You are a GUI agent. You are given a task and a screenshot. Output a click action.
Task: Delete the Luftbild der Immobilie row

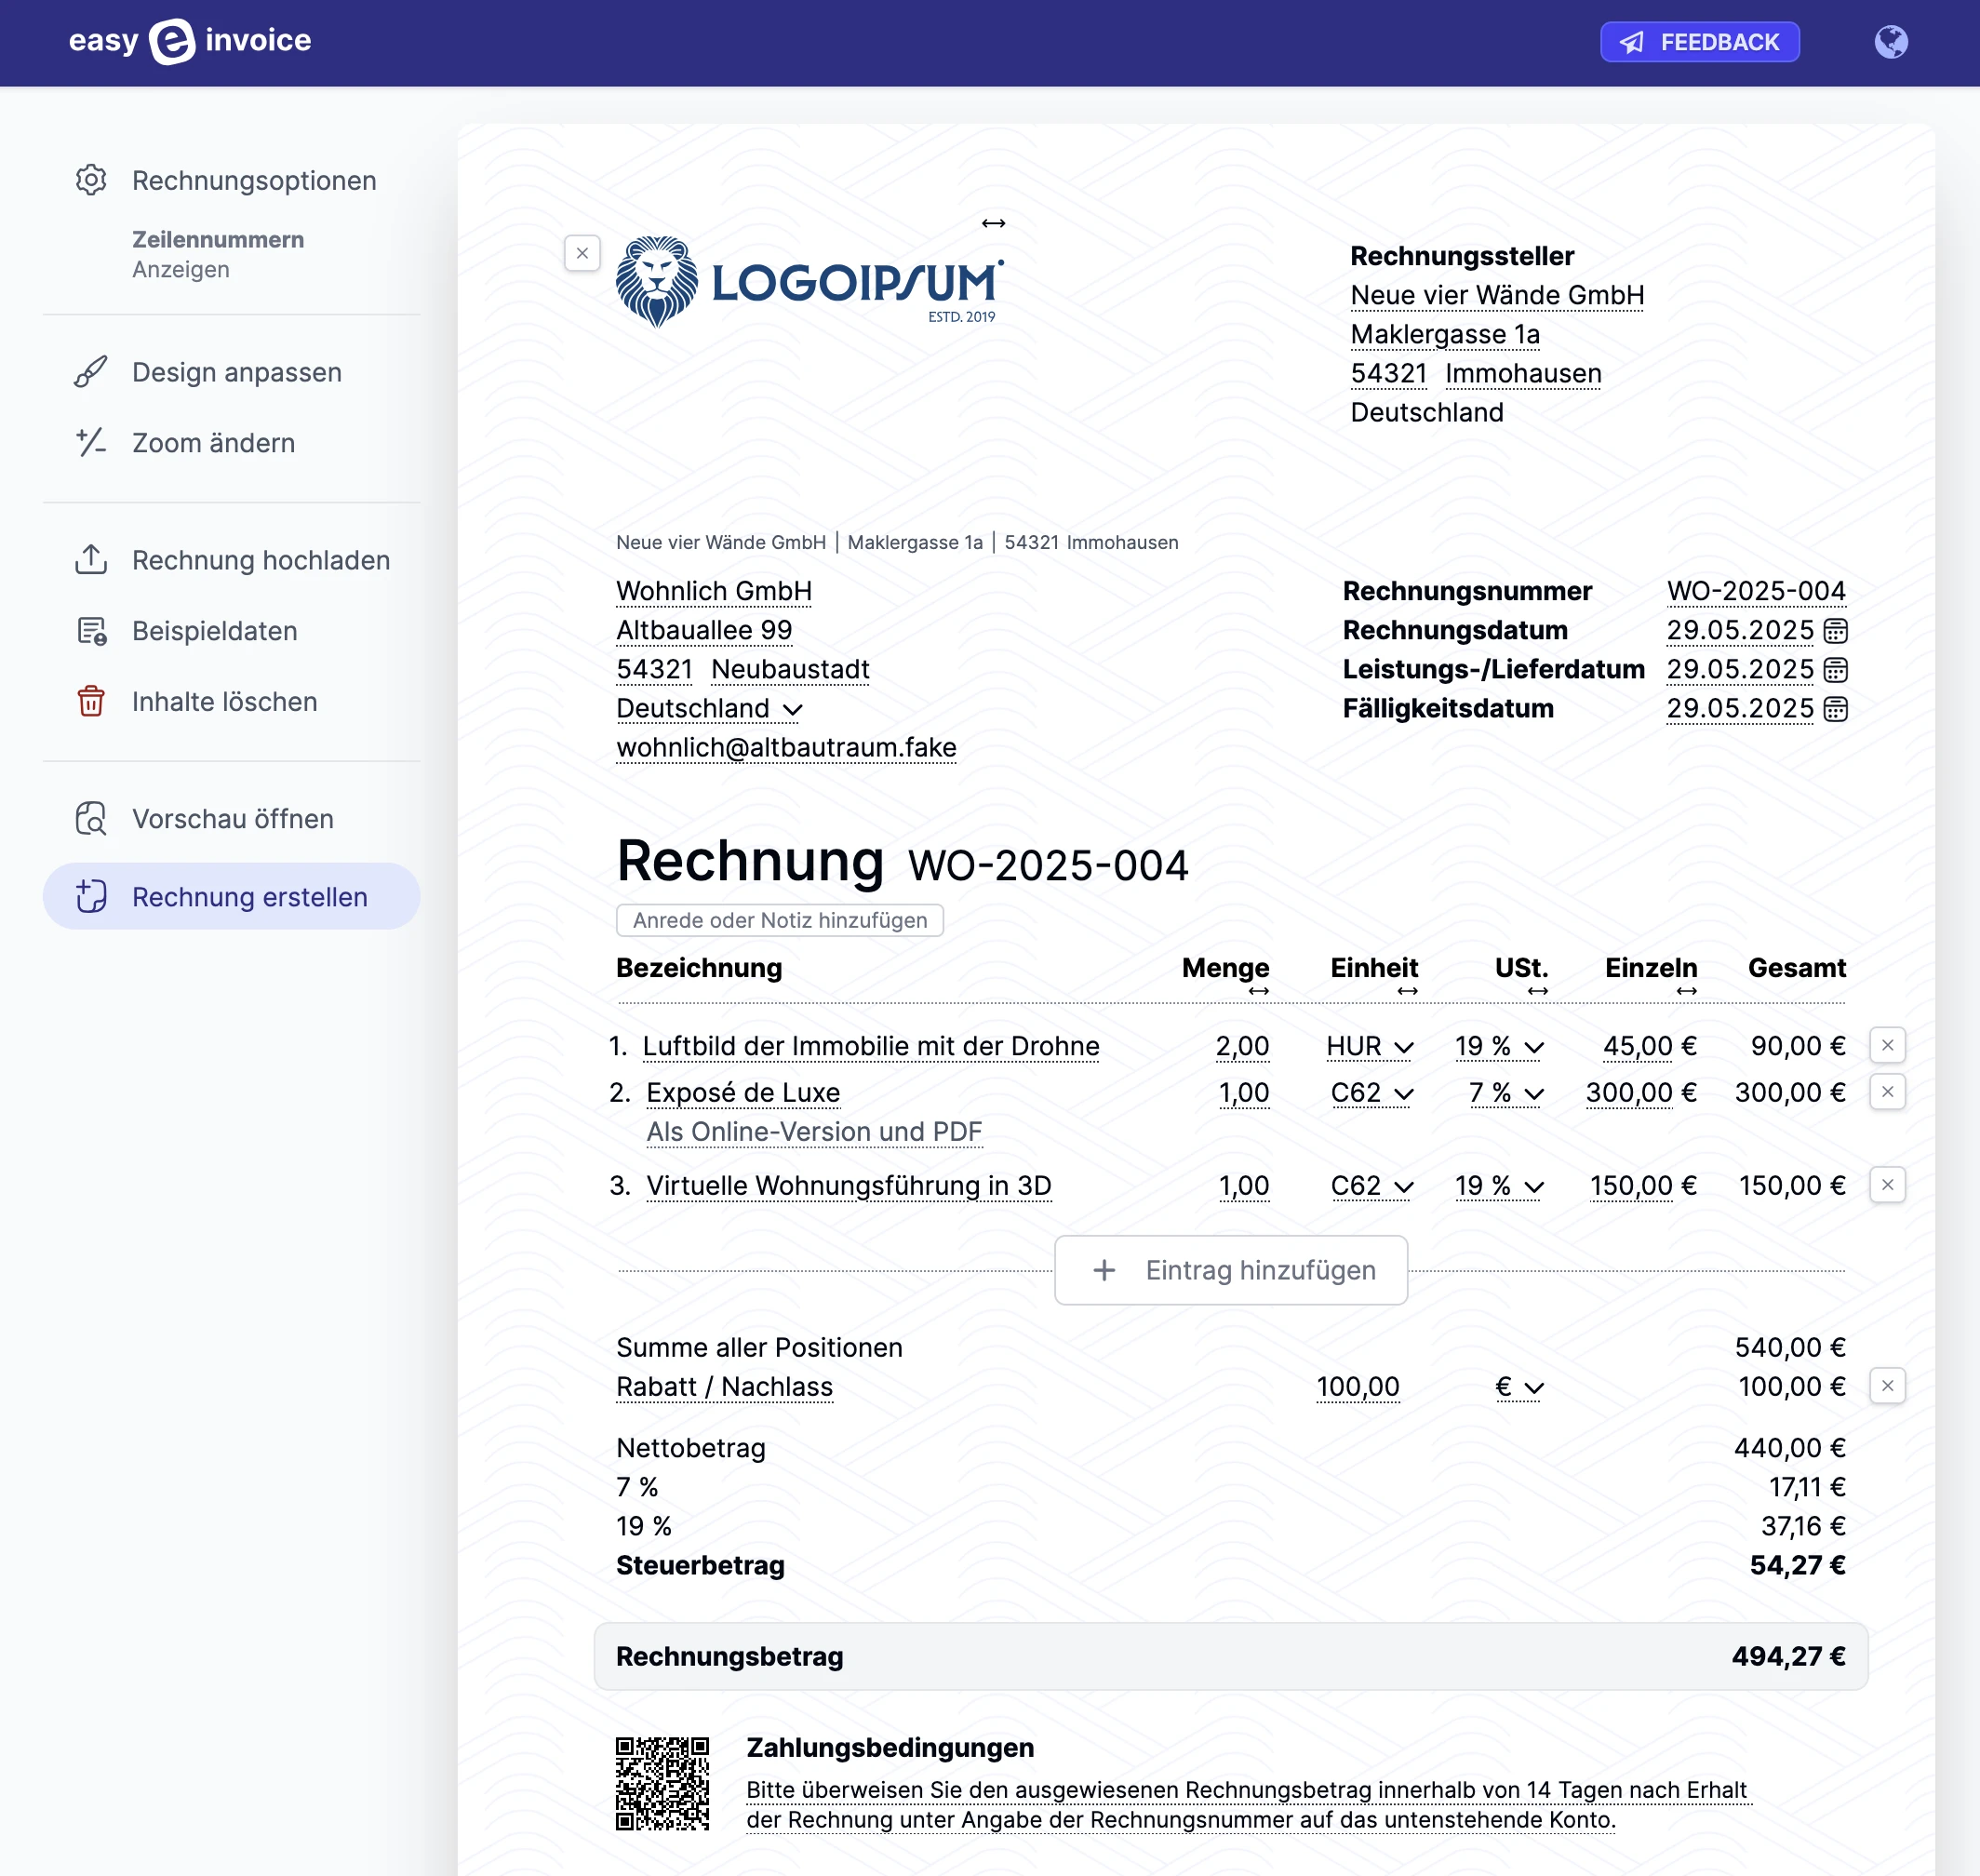point(1887,1045)
